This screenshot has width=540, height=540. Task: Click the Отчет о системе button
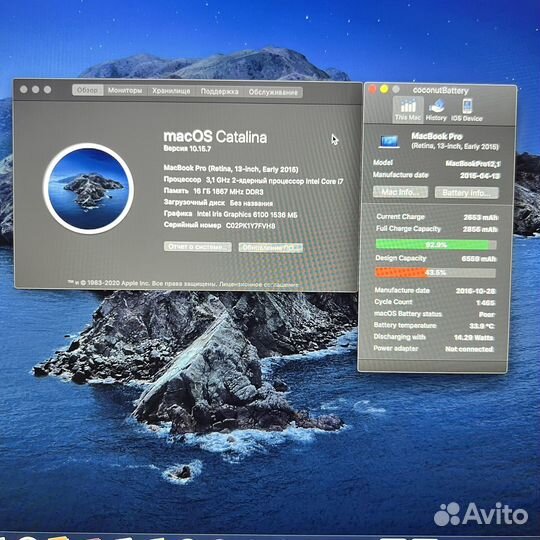[x=198, y=247]
